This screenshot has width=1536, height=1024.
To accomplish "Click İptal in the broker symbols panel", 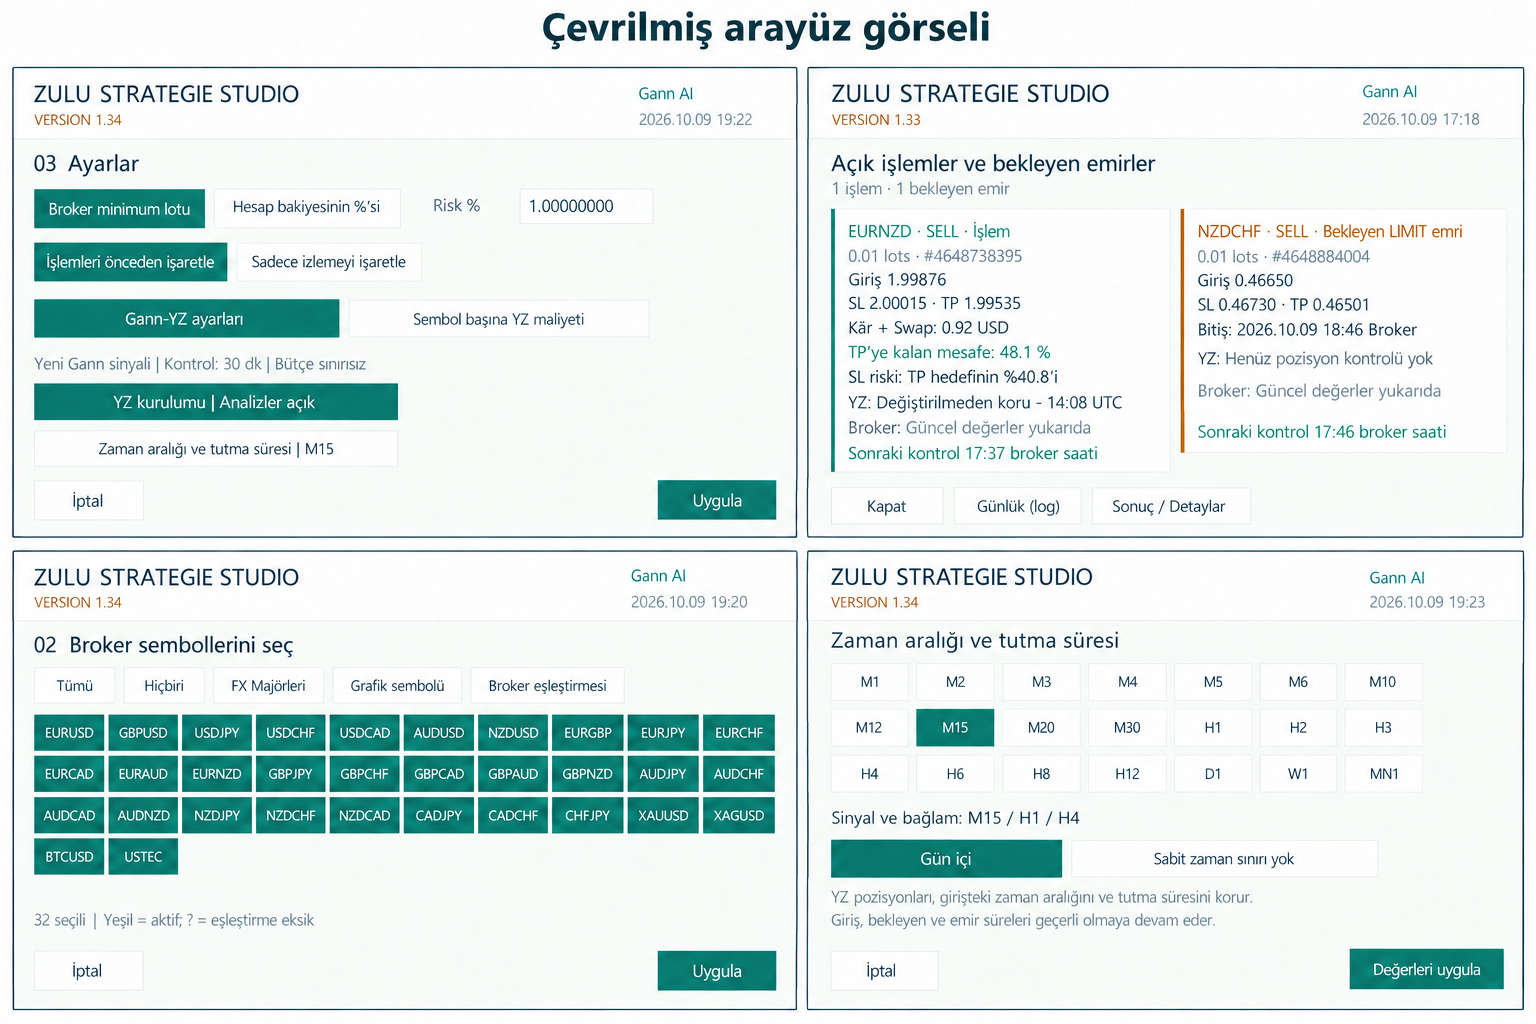I will pos(88,971).
